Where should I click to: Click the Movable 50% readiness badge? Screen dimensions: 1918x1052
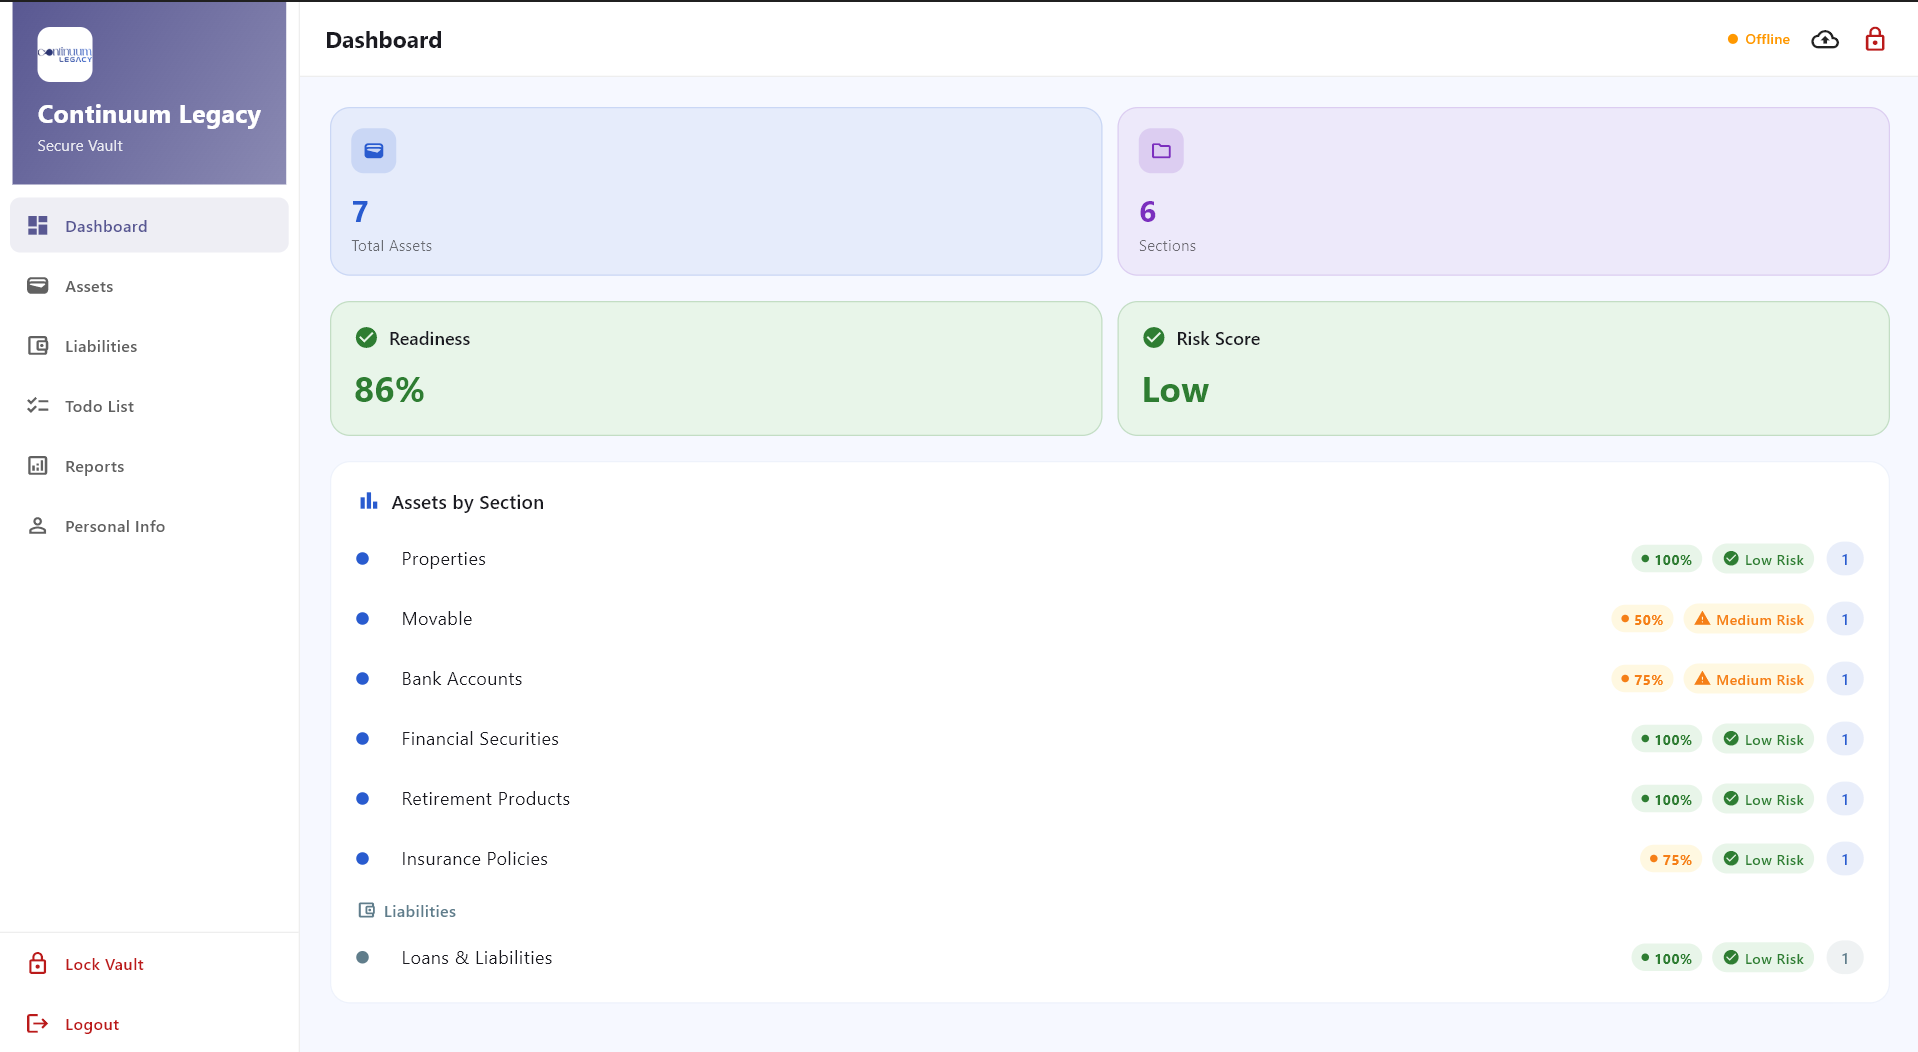pyautogui.click(x=1641, y=620)
